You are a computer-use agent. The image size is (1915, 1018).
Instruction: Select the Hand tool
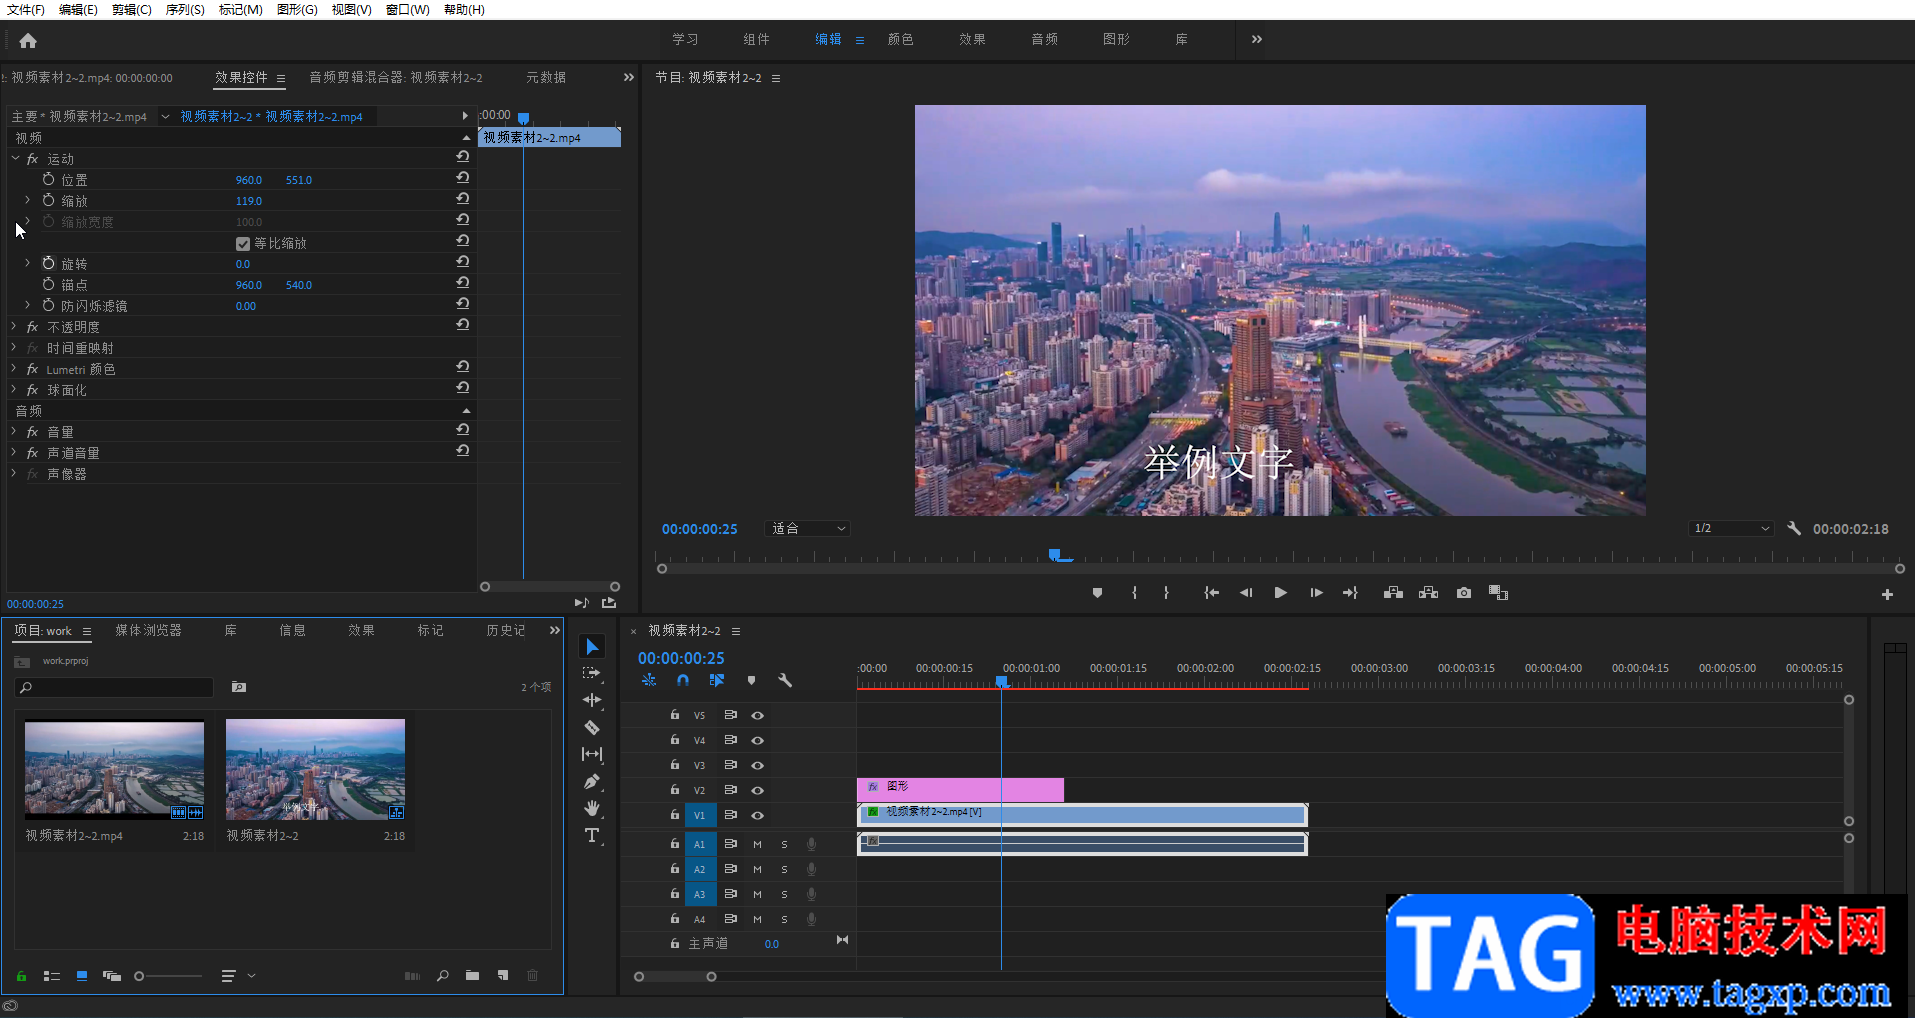point(592,808)
